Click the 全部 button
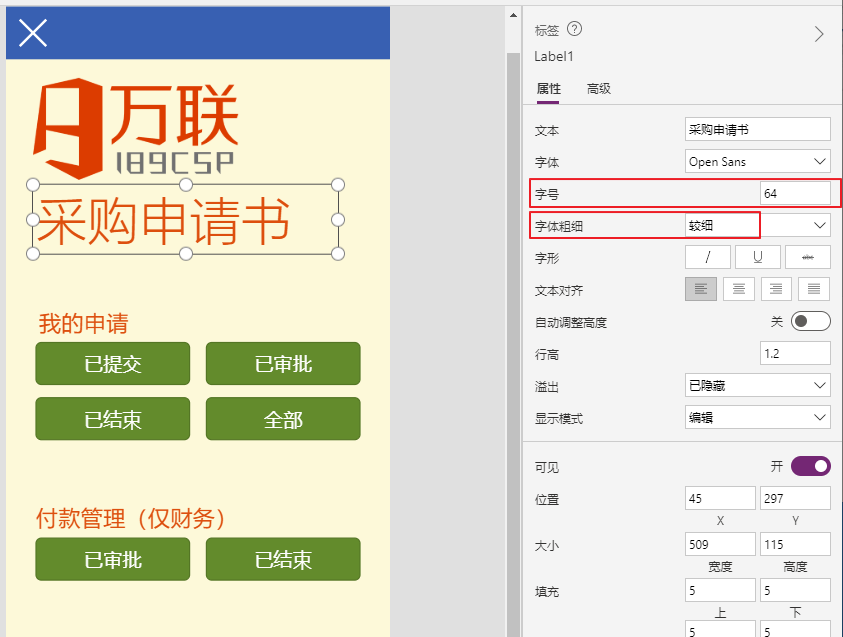 pyautogui.click(x=283, y=419)
